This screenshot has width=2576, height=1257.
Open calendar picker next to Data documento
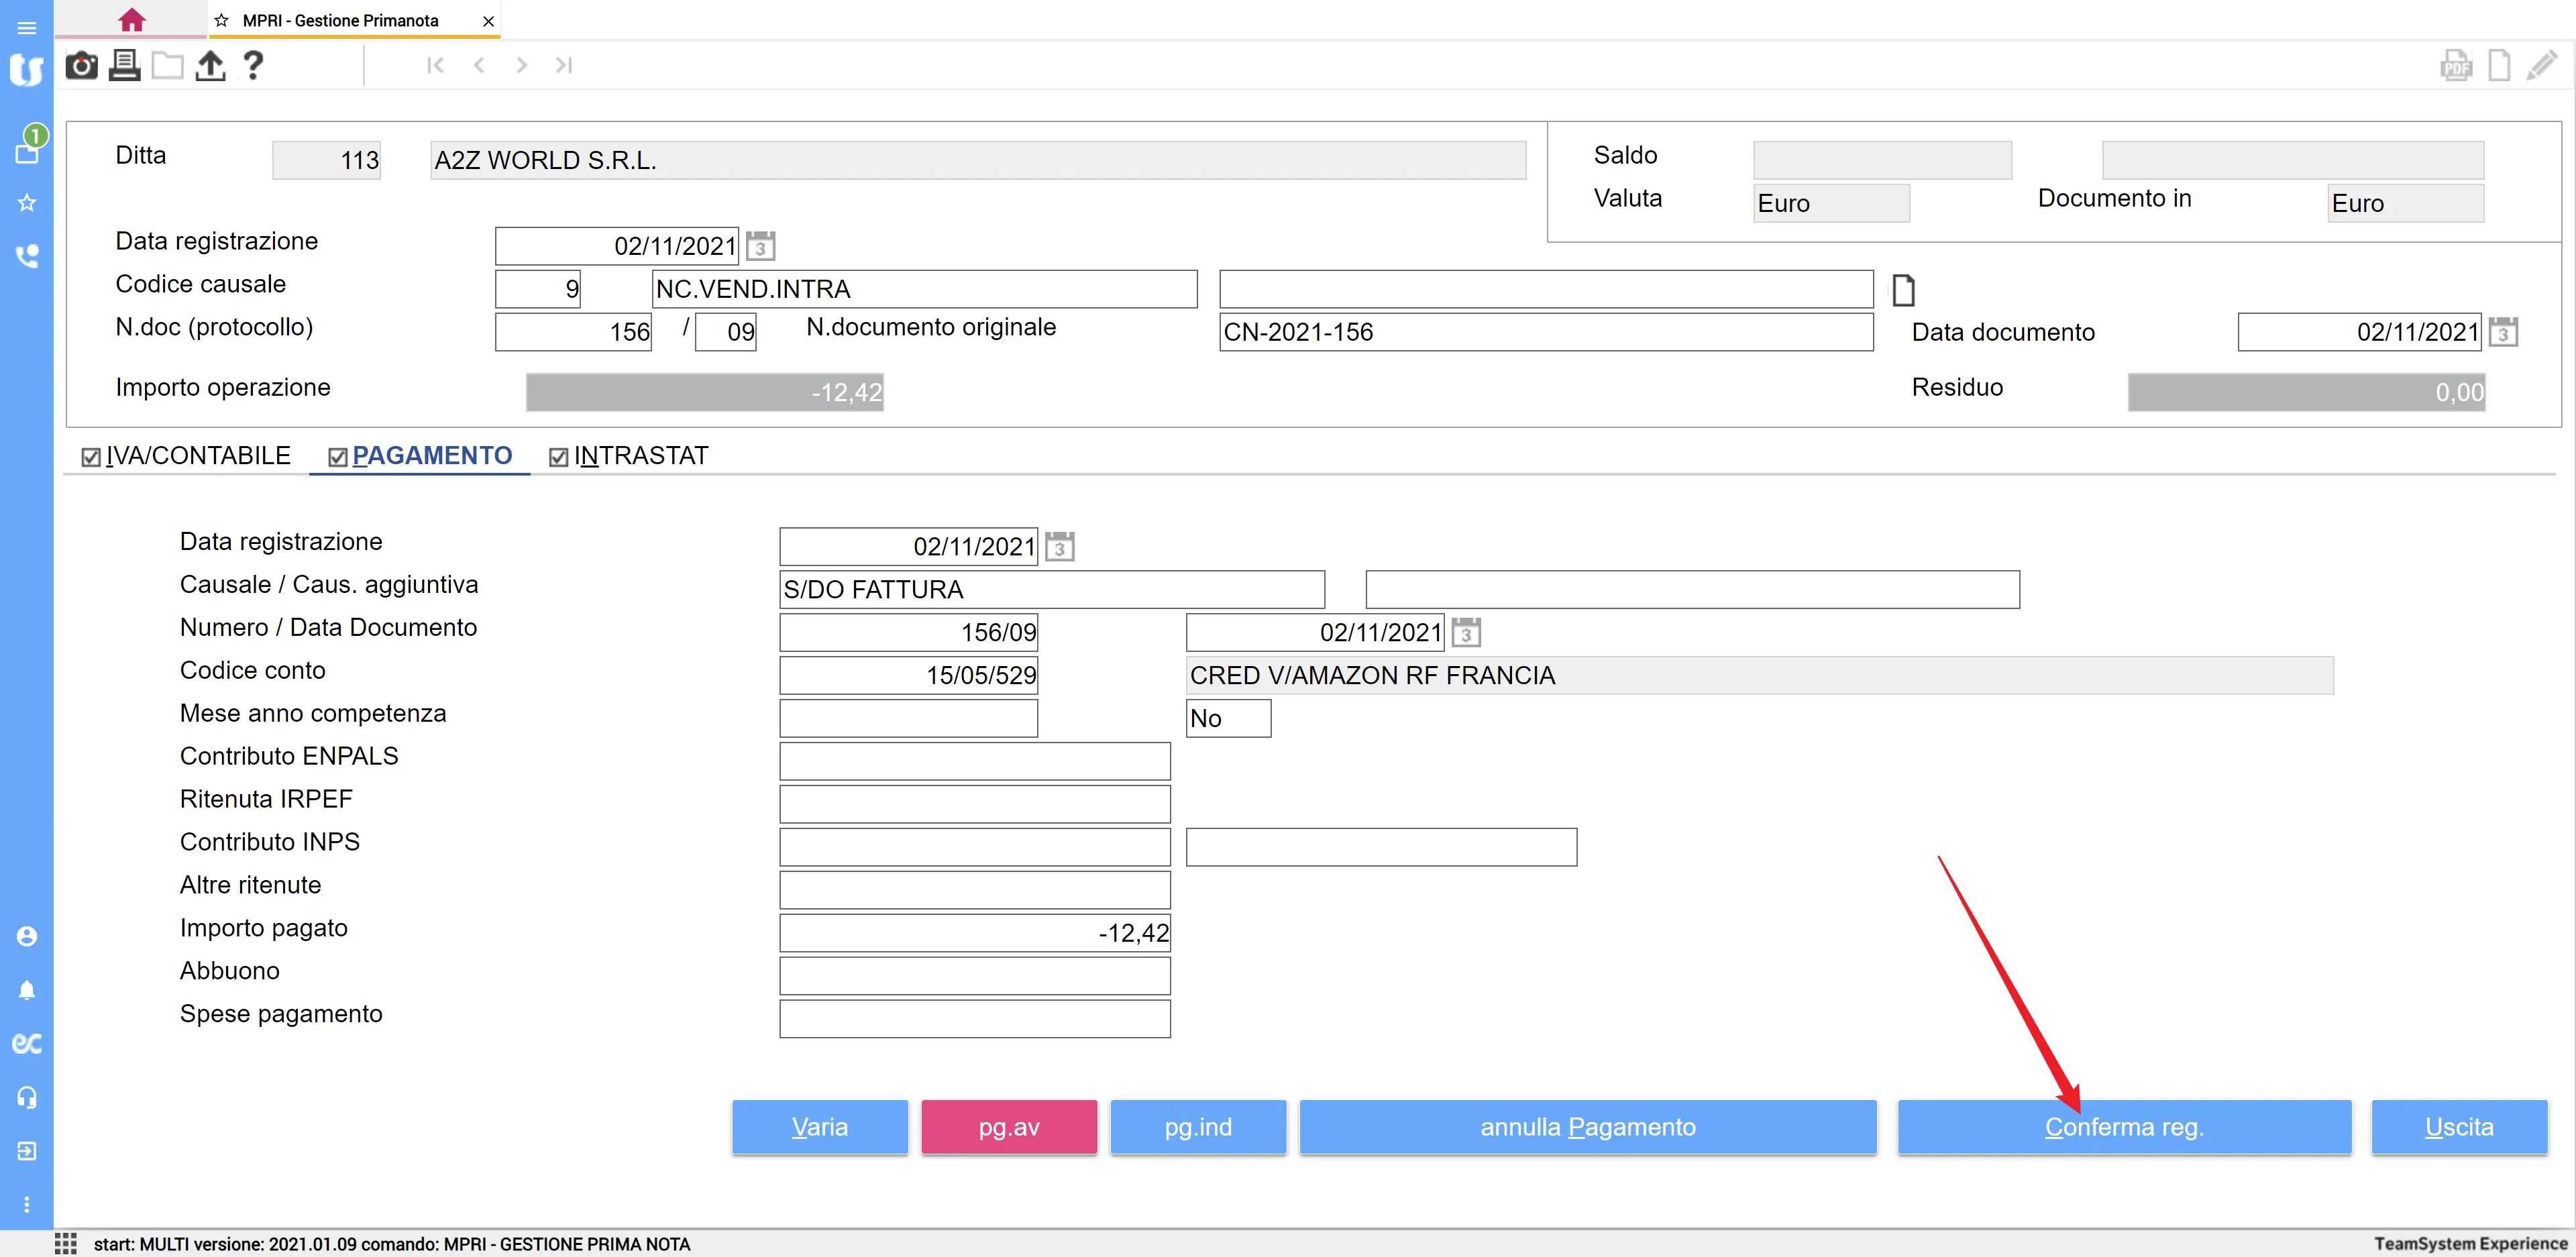(2503, 332)
